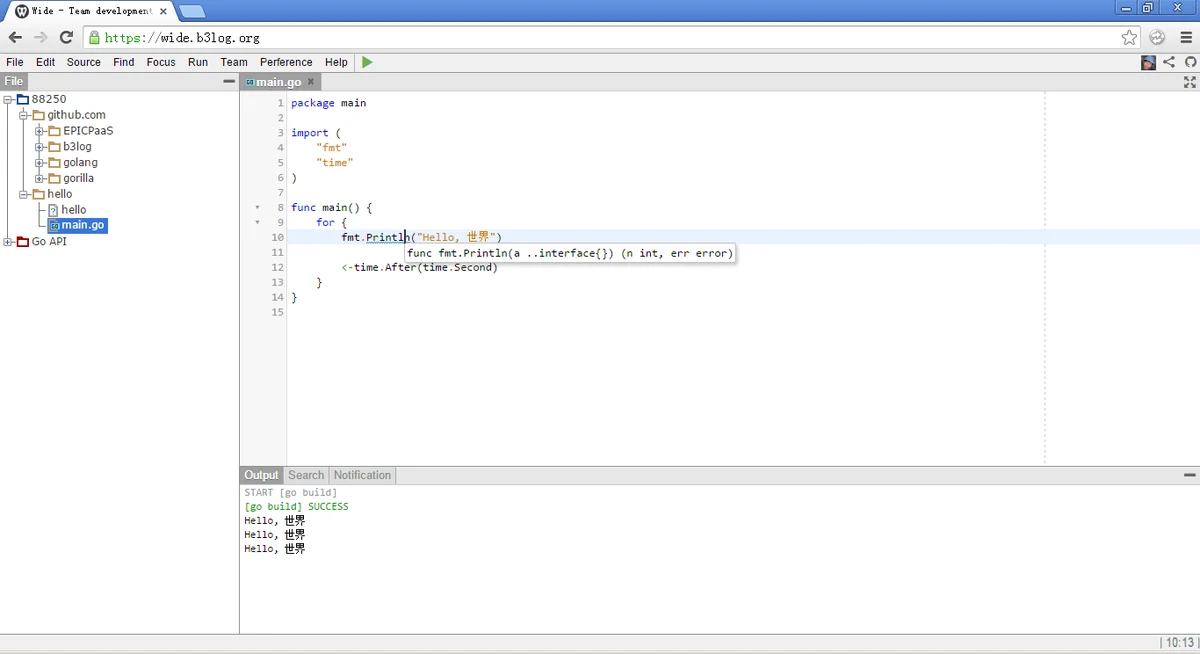Collapse the hello folder

point(24,194)
